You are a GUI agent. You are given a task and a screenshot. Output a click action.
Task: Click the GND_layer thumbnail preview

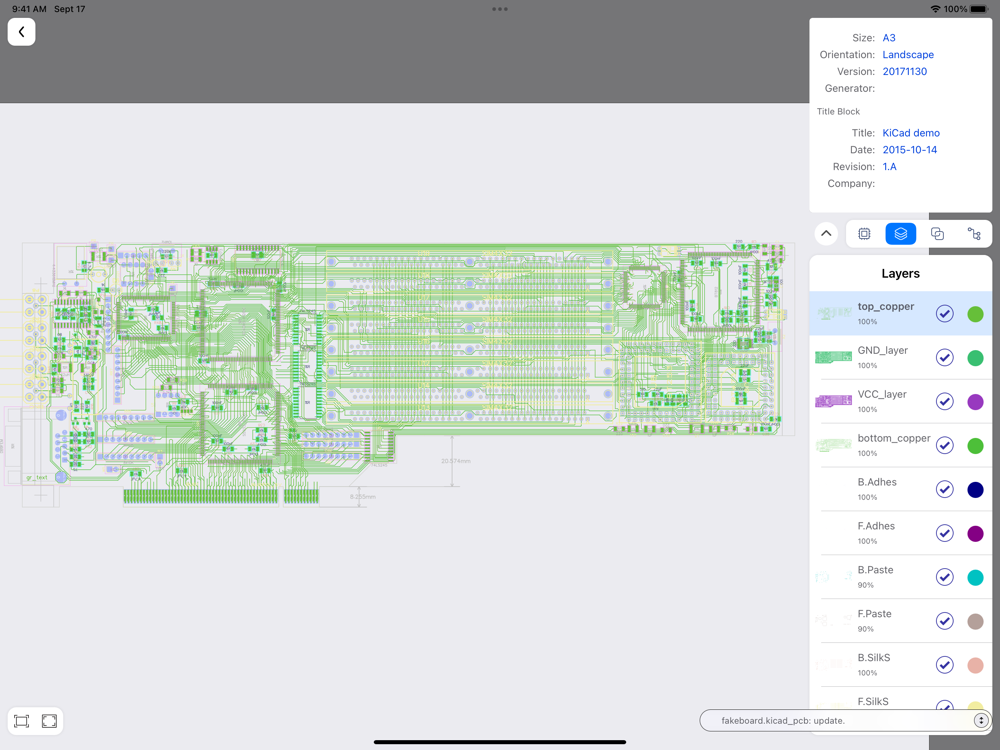click(833, 358)
